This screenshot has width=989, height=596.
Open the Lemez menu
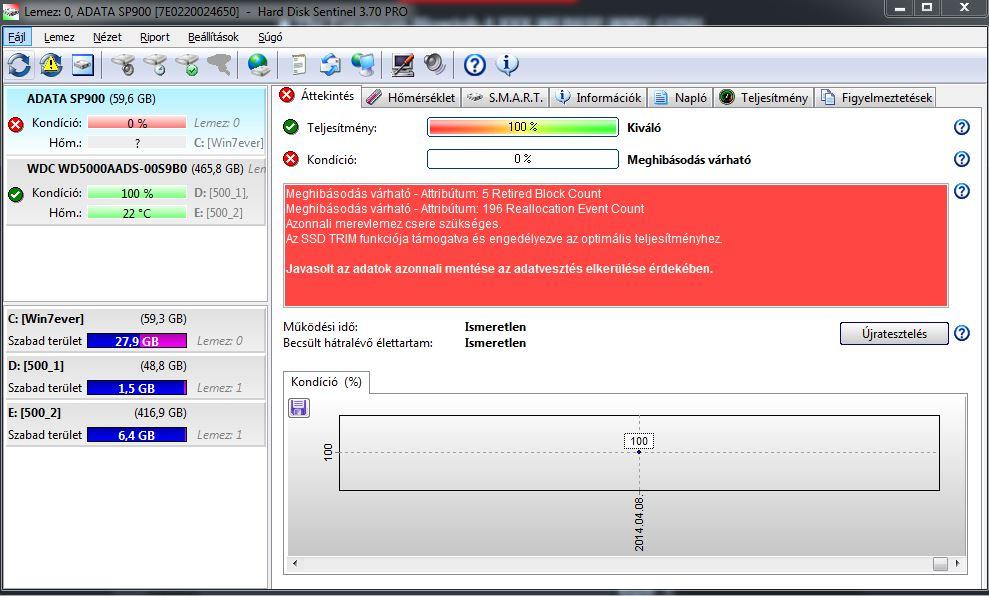click(x=59, y=37)
